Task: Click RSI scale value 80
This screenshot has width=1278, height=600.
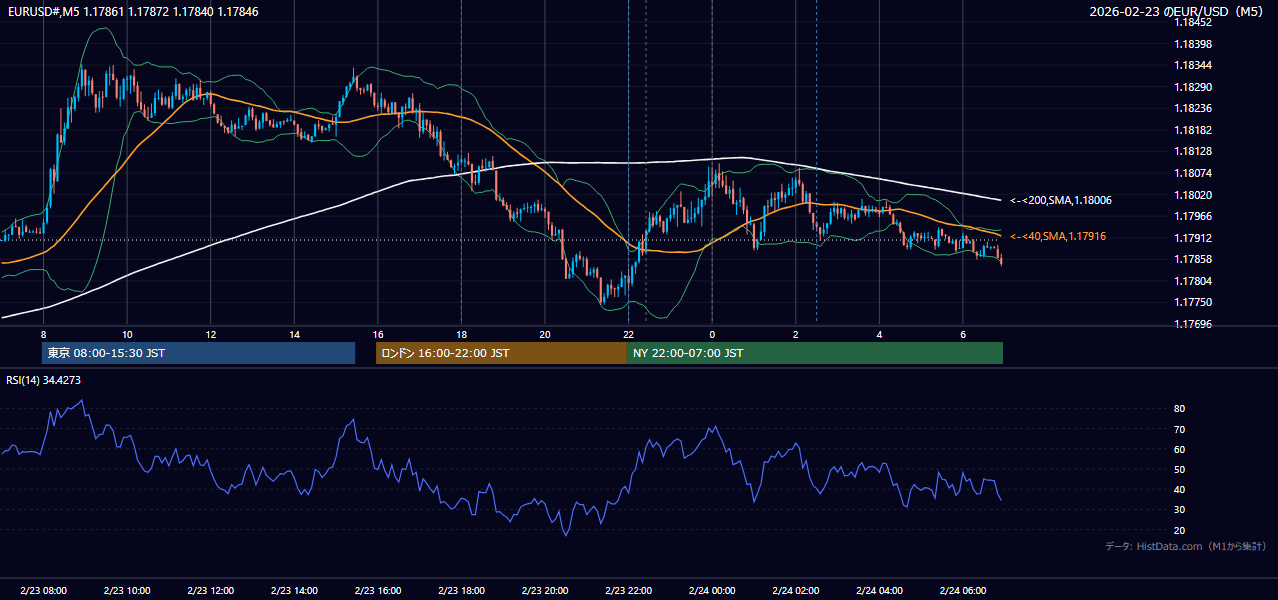Action: coord(1180,409)
